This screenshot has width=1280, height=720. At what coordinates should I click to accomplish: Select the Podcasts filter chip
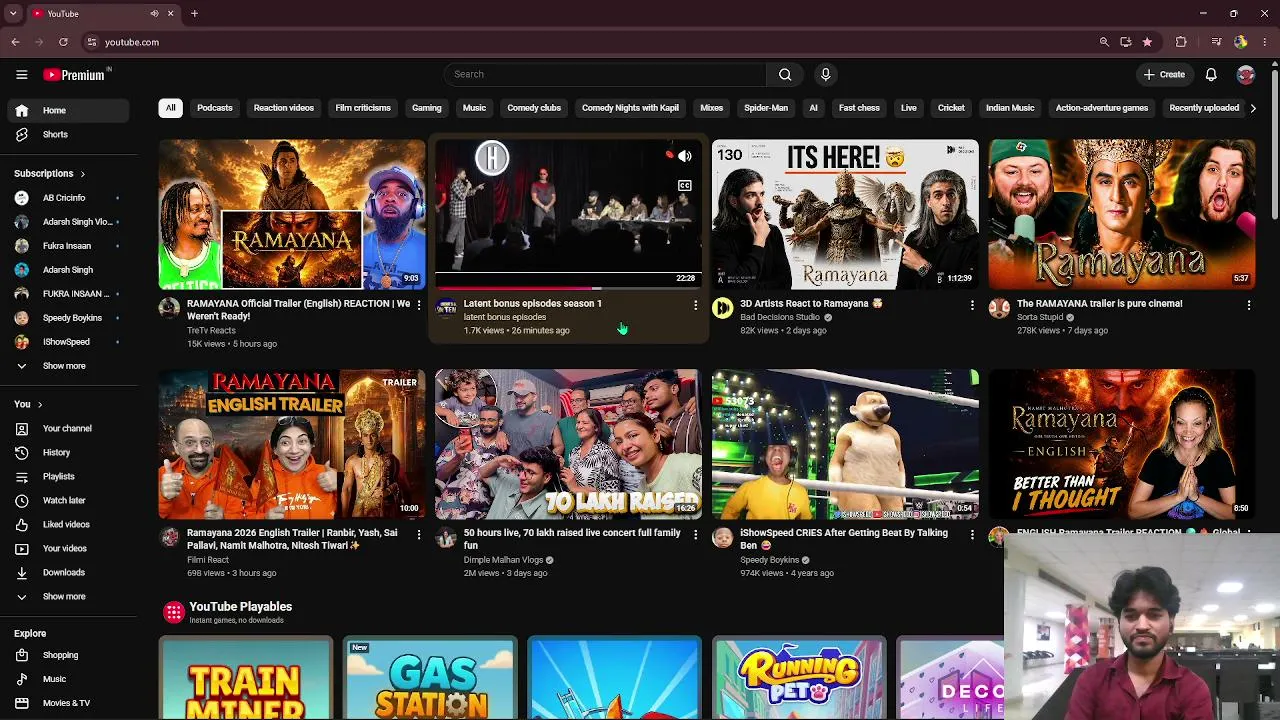[215, 108]
